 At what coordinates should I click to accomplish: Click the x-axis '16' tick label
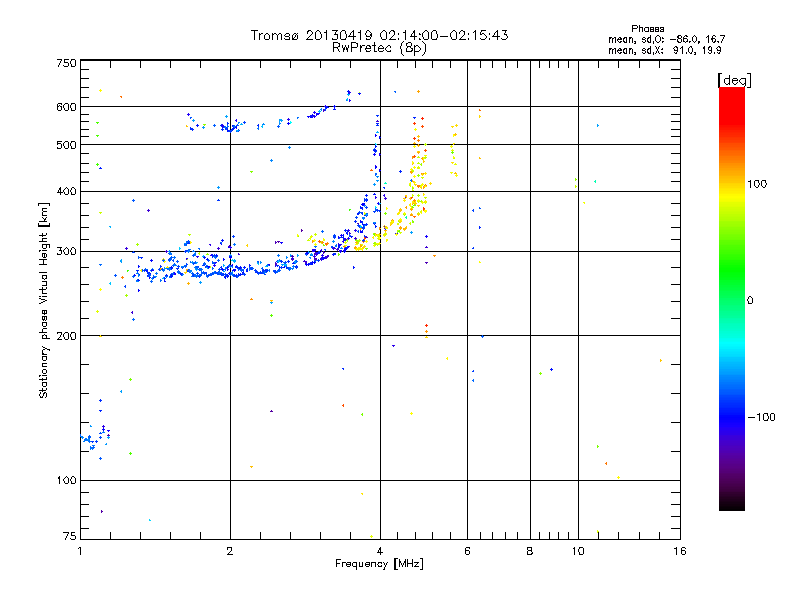pyautogui.click(x=680, y=551)
